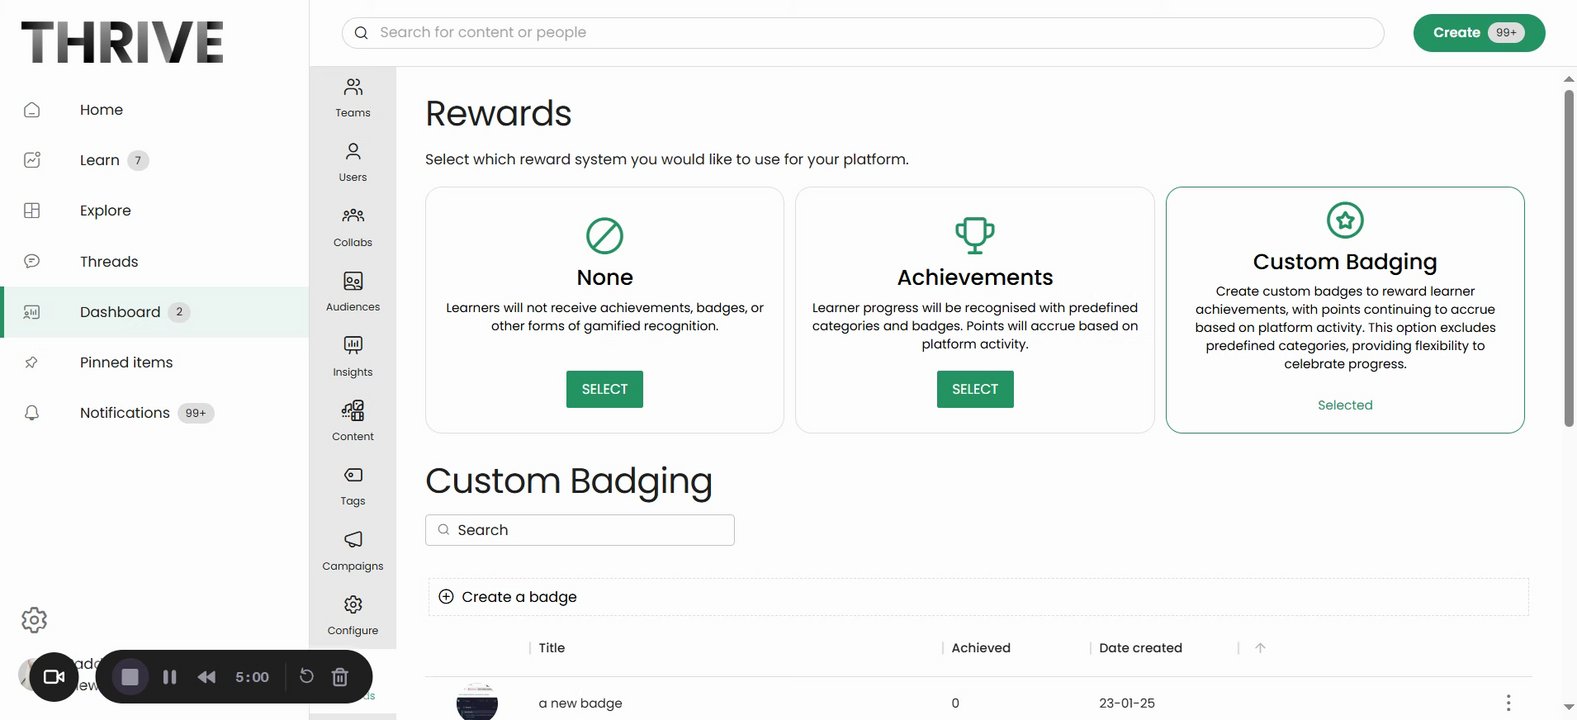Open the Configure admin section
Image resolution: width=1577 pixels, height=720 pixels.
(353, 615)
